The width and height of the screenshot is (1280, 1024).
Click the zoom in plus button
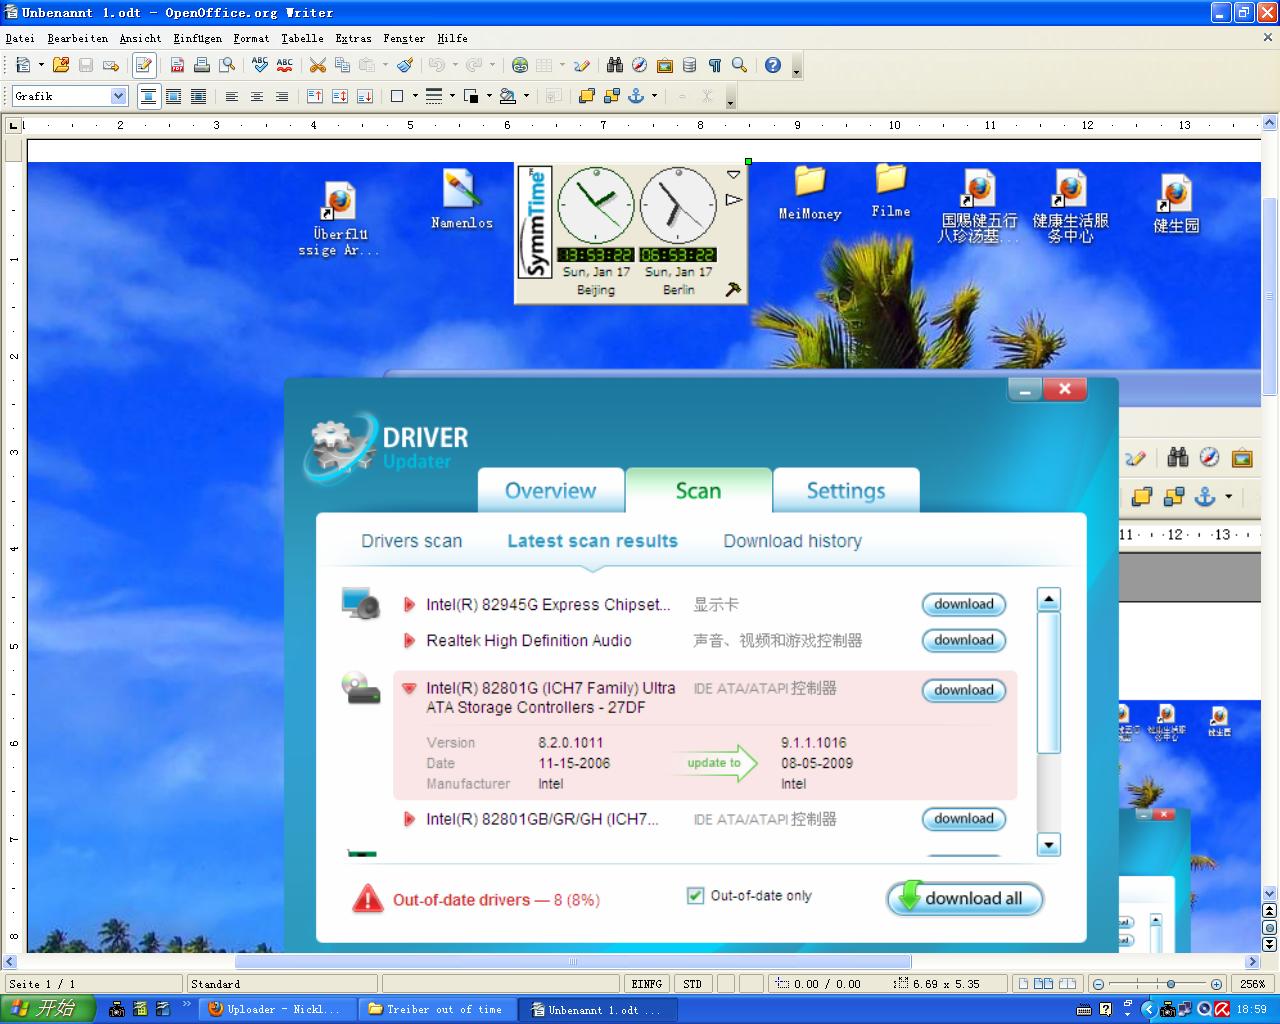pos(1216,984)
